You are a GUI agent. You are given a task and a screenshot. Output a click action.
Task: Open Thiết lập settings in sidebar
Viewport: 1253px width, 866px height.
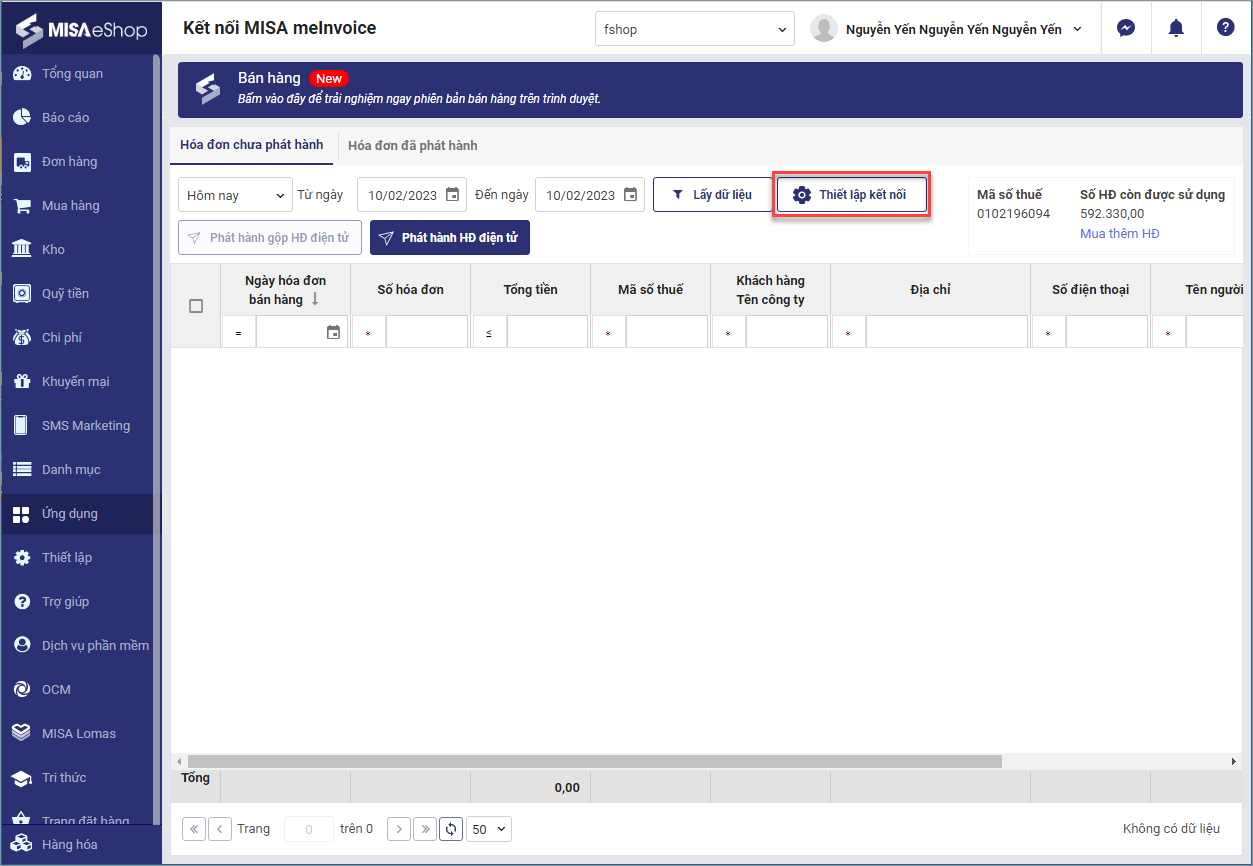76,558
